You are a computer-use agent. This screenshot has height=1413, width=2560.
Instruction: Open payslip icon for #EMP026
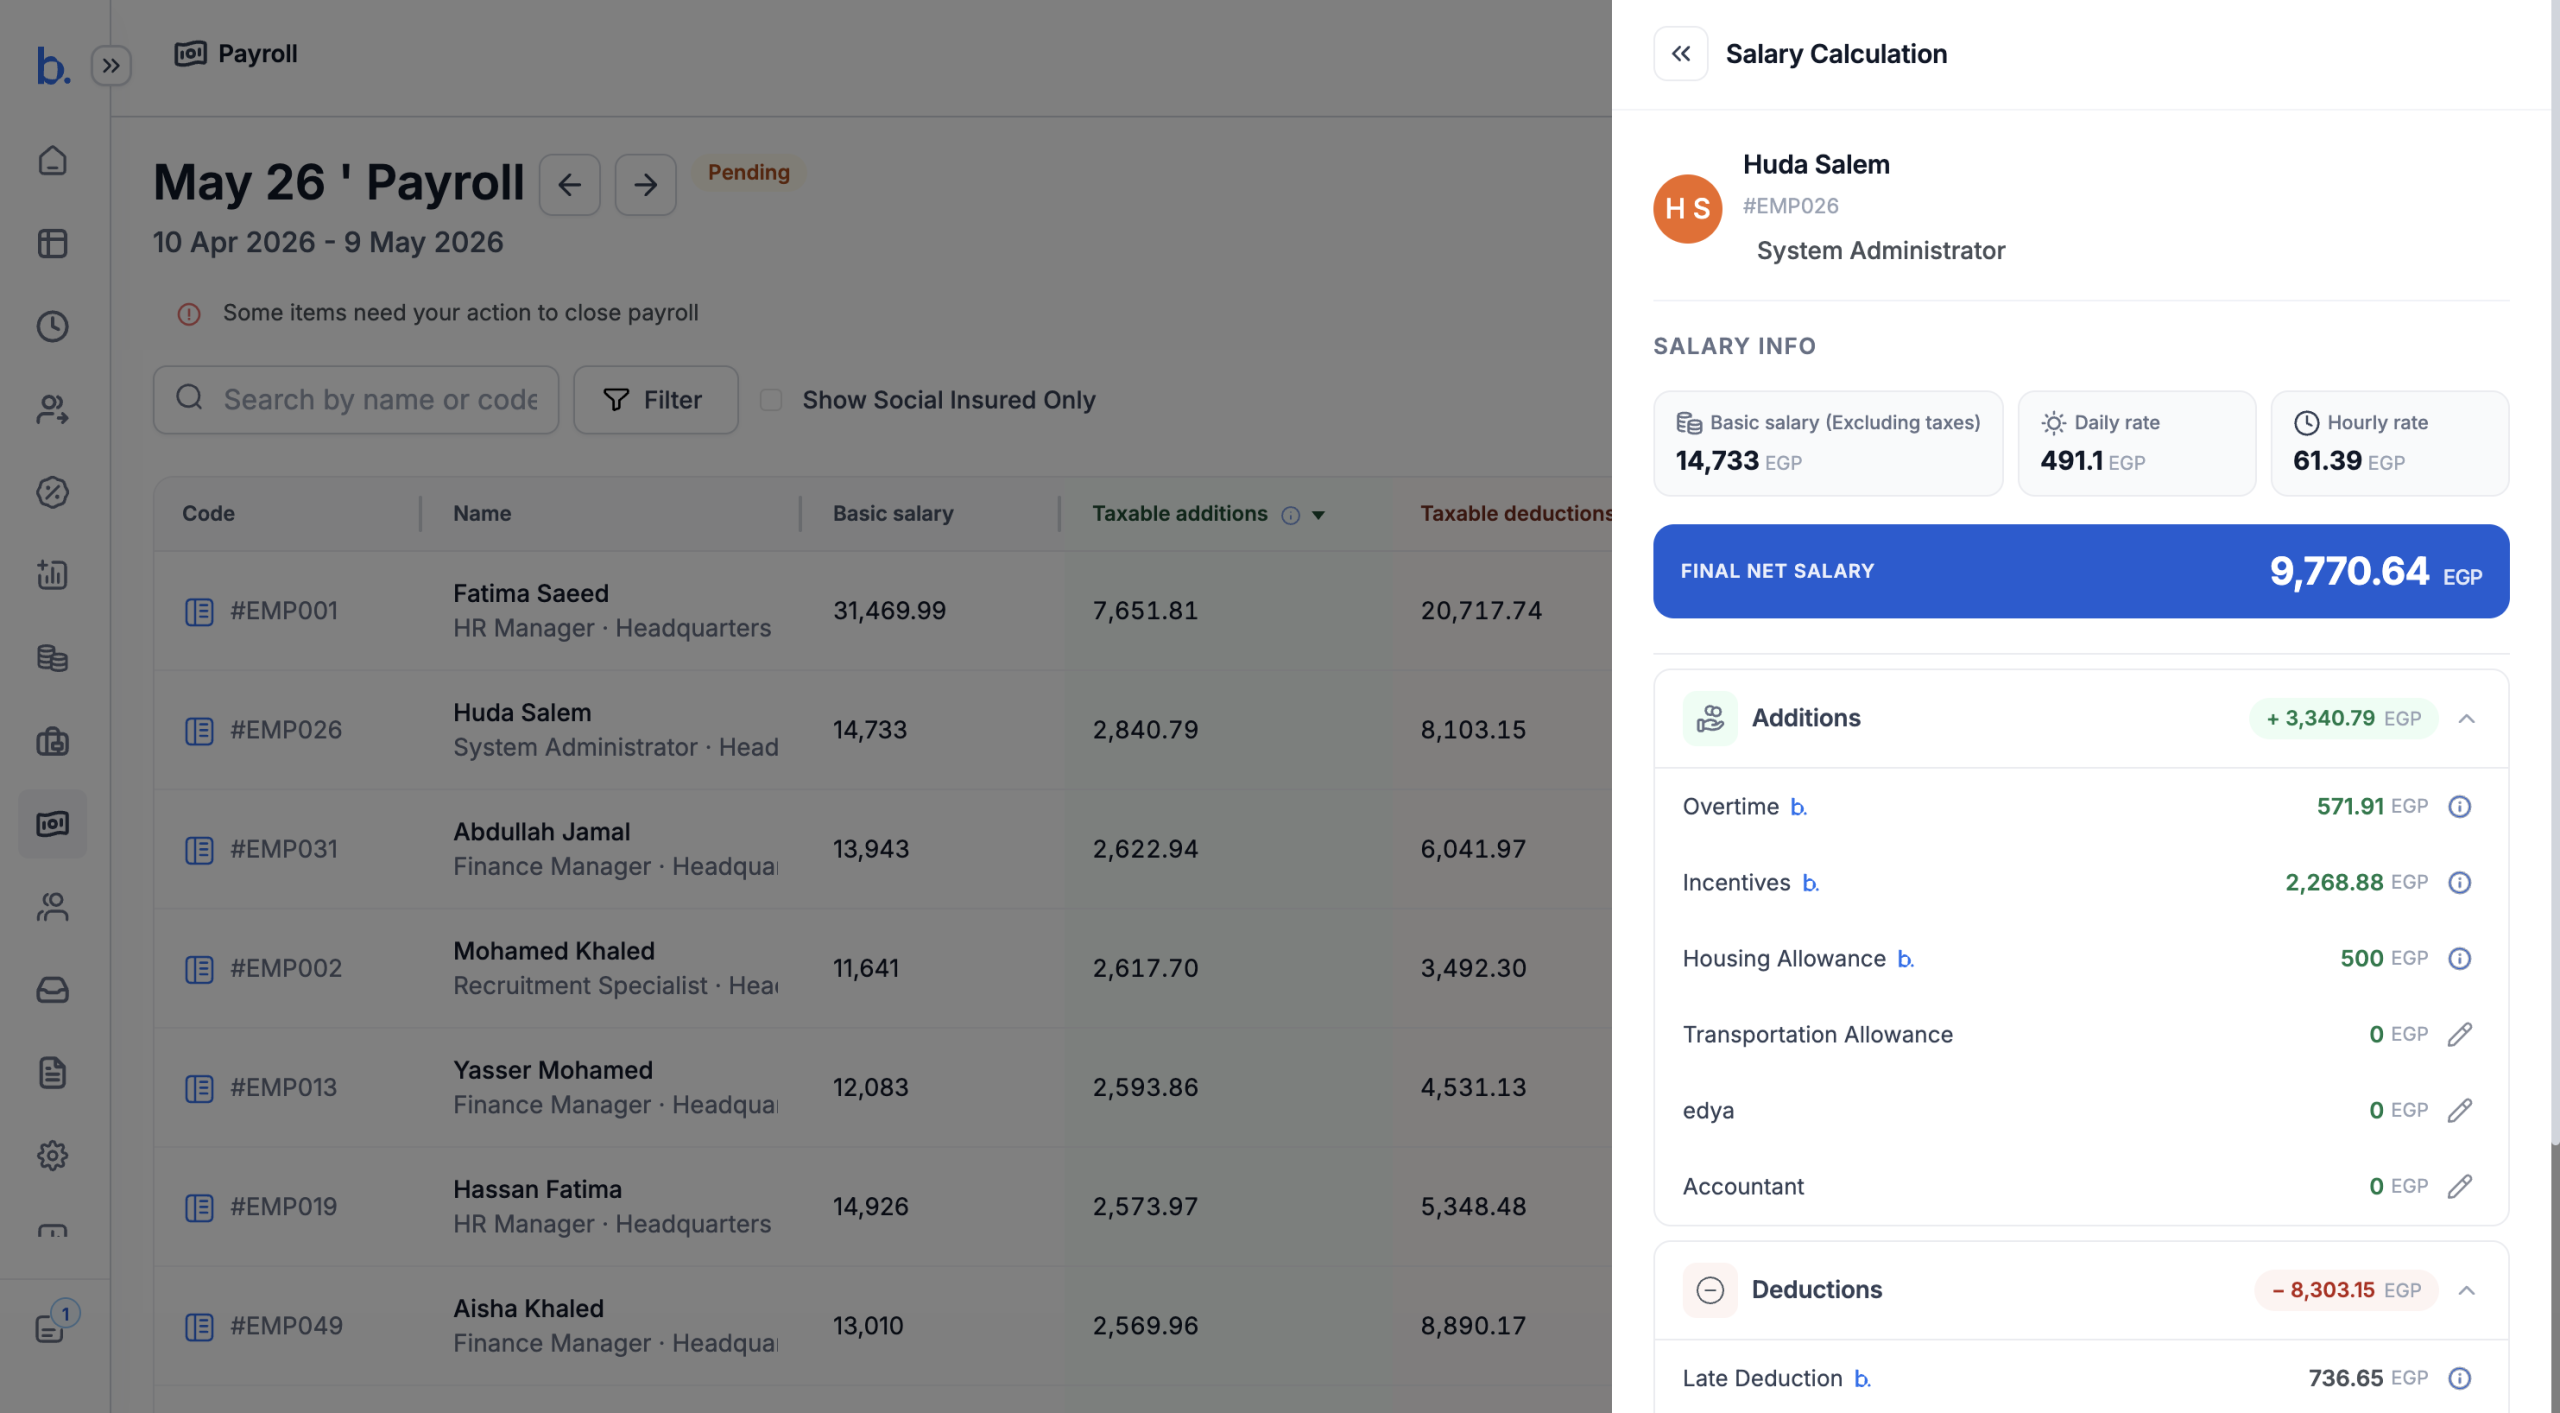click(199, 730)
